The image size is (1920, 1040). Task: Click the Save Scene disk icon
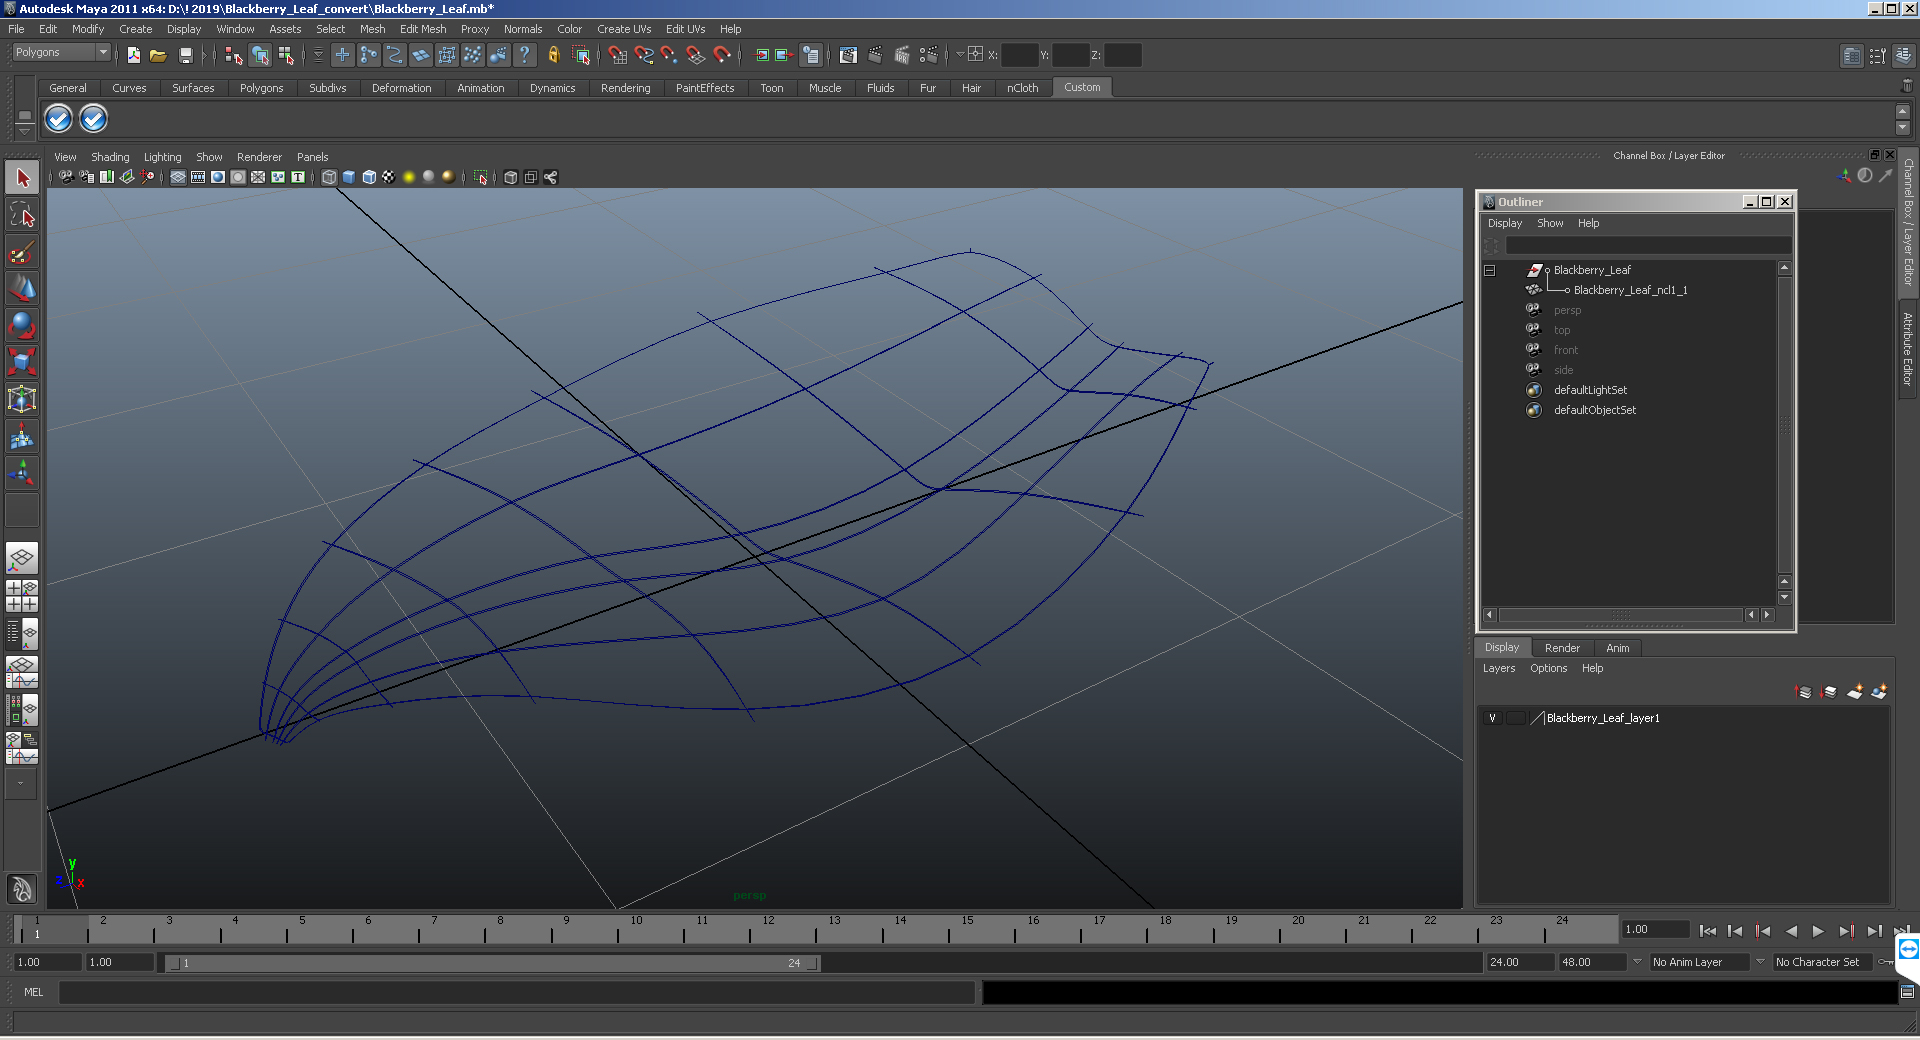tap(185, 55)
